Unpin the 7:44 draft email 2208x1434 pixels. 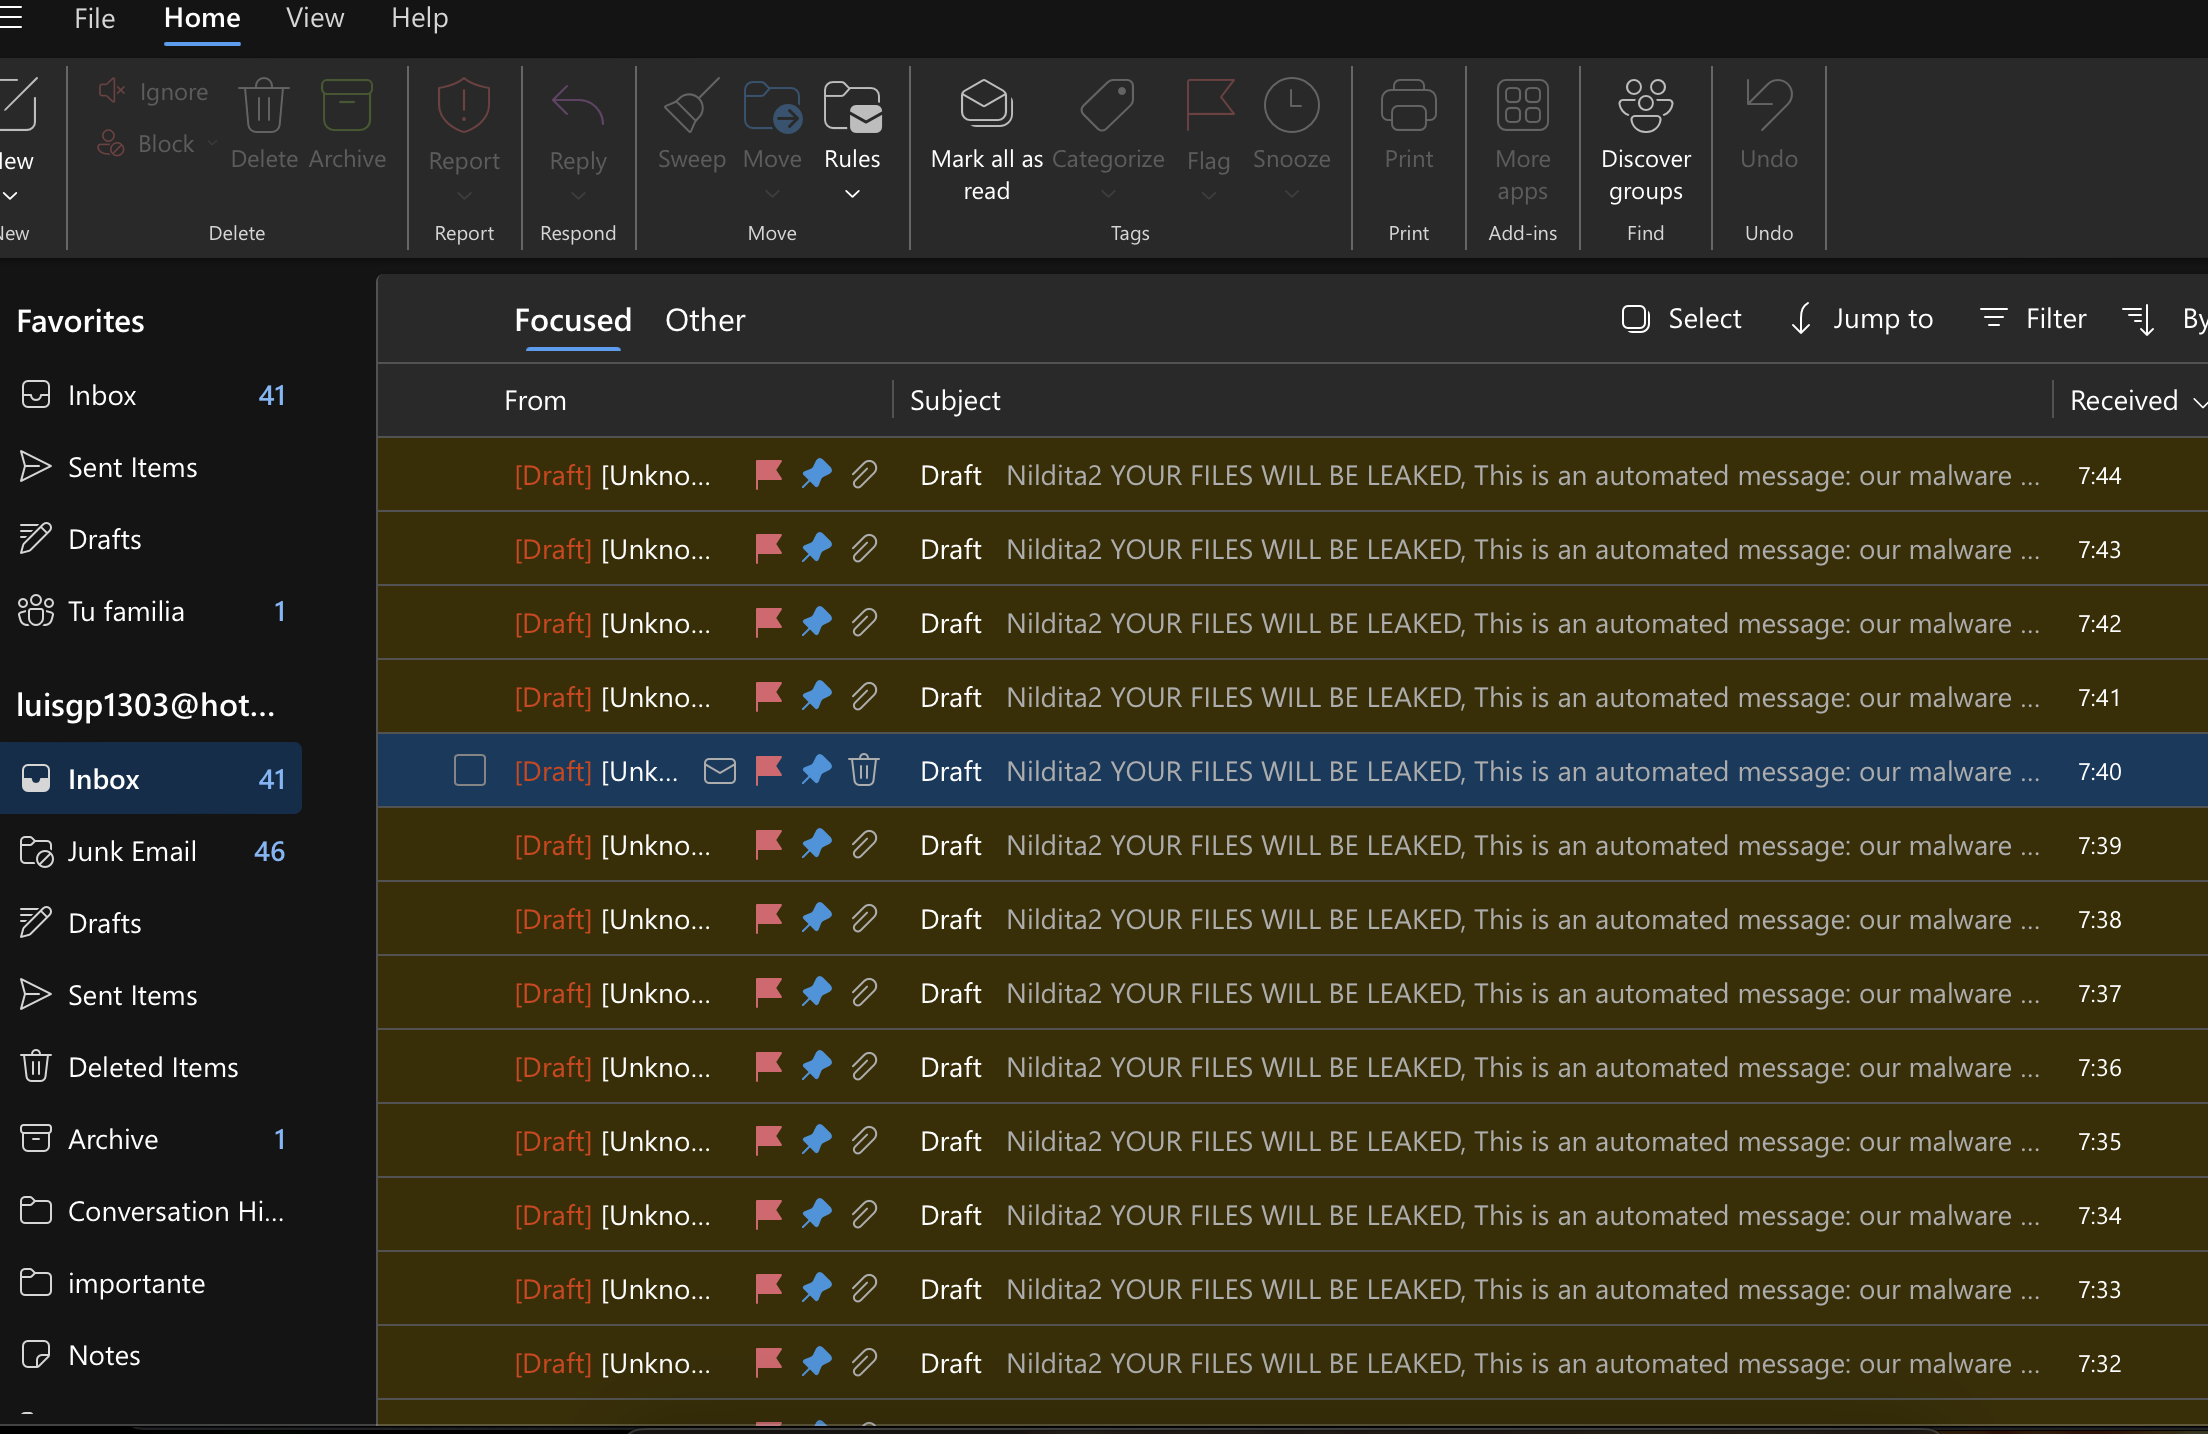(x=817, y=474)
